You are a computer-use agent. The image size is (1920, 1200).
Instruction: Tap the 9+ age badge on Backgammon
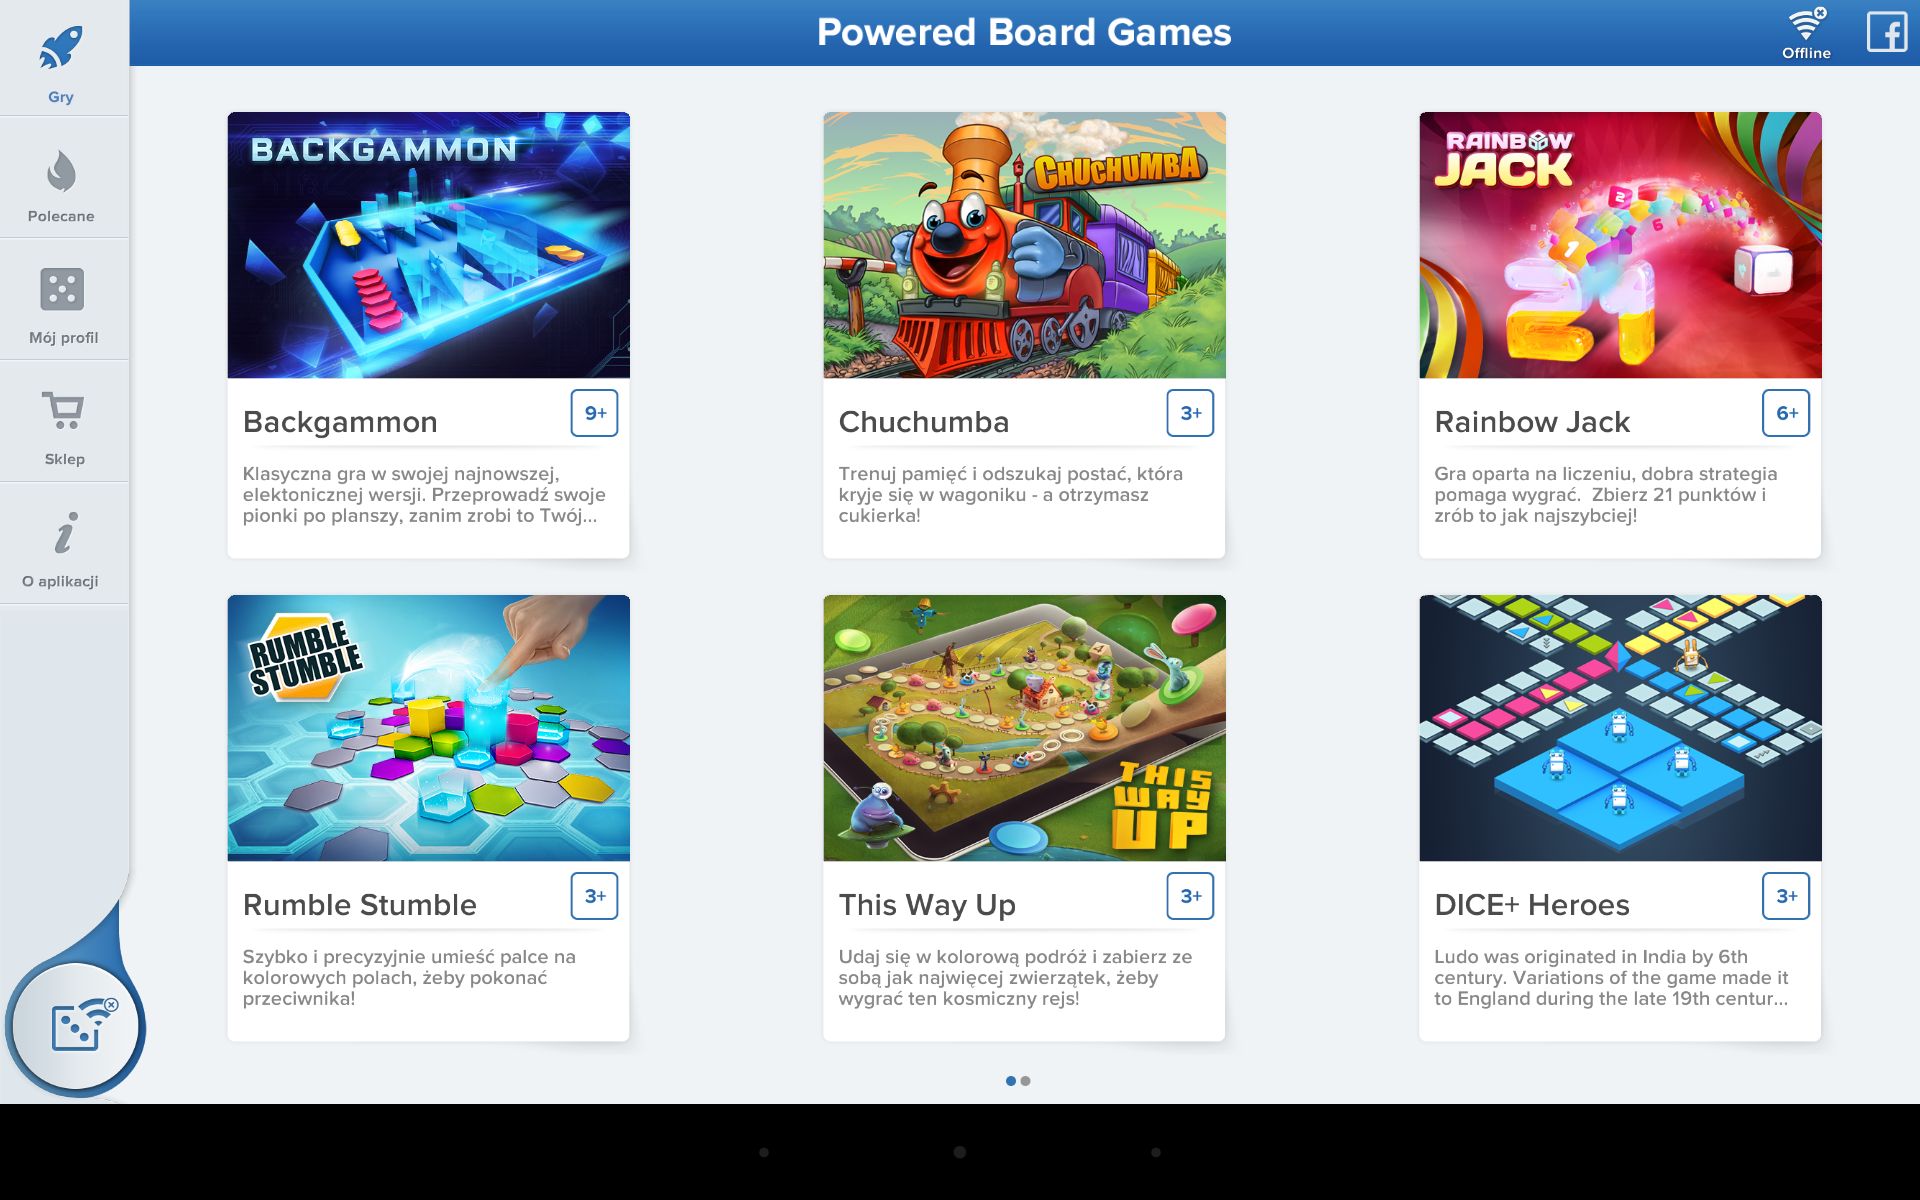[594, 413]
